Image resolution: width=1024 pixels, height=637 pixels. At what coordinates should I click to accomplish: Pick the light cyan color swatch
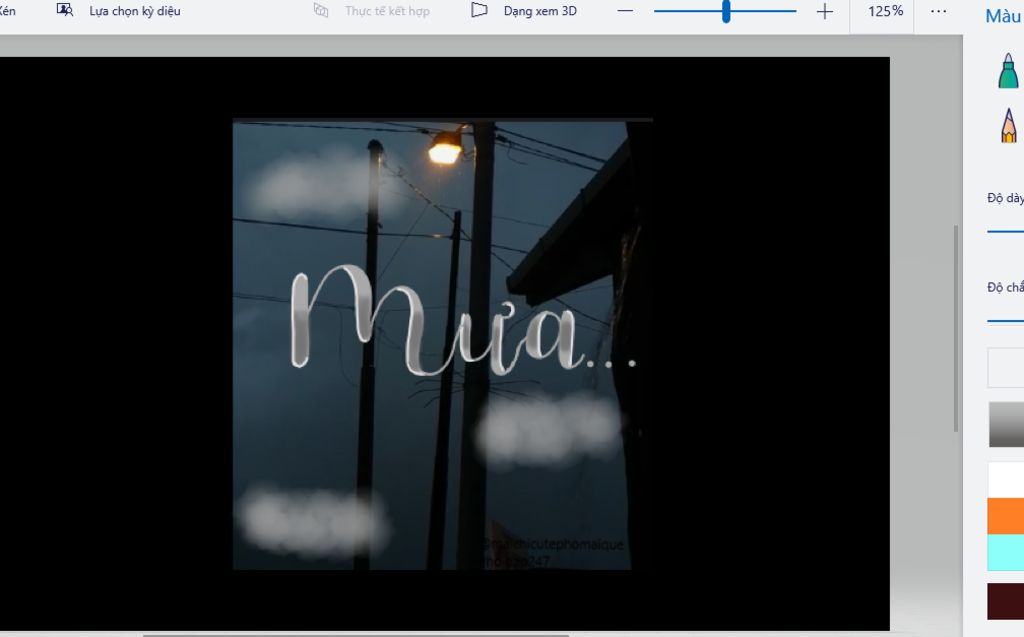[x=1006, y=553]
